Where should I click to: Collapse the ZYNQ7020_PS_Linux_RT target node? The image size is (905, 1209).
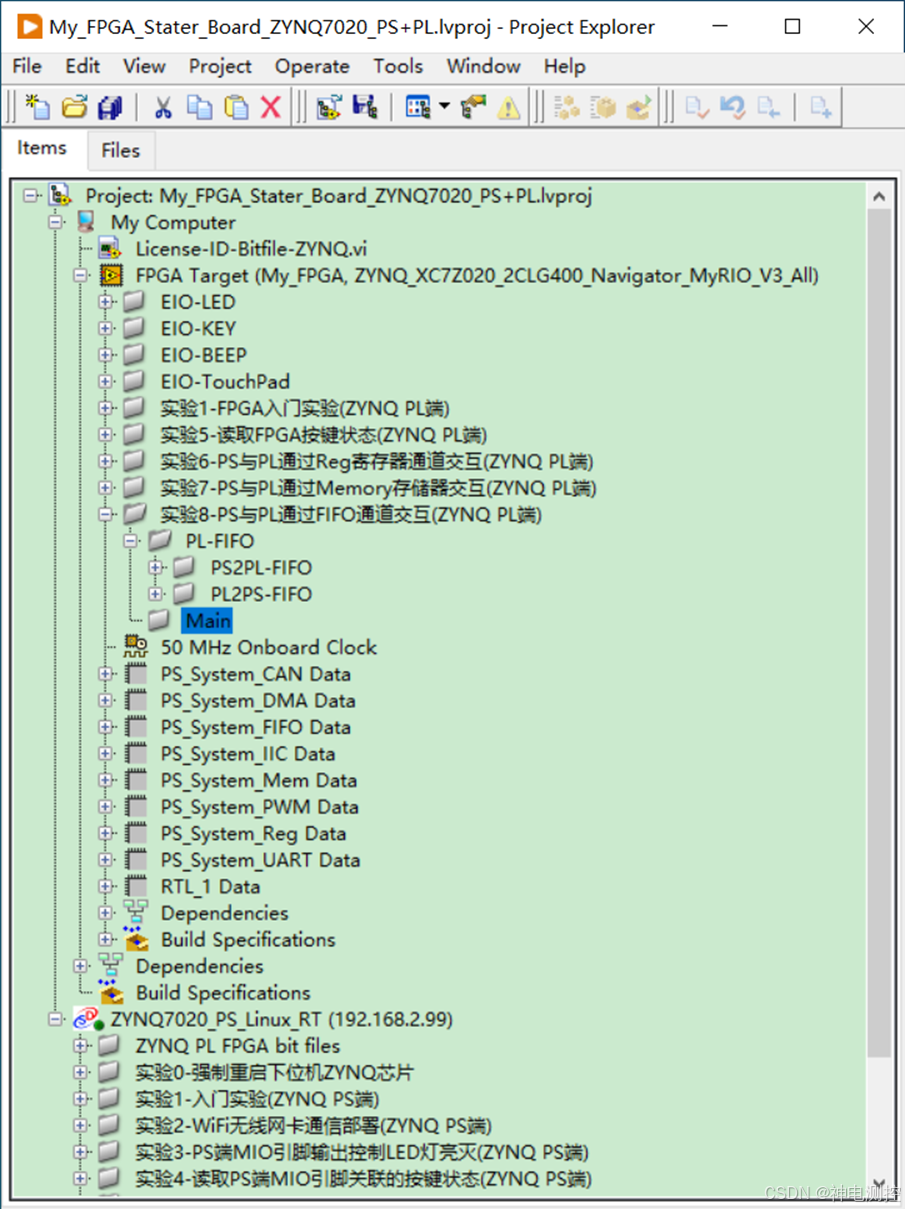click(x=55, y=1019)
